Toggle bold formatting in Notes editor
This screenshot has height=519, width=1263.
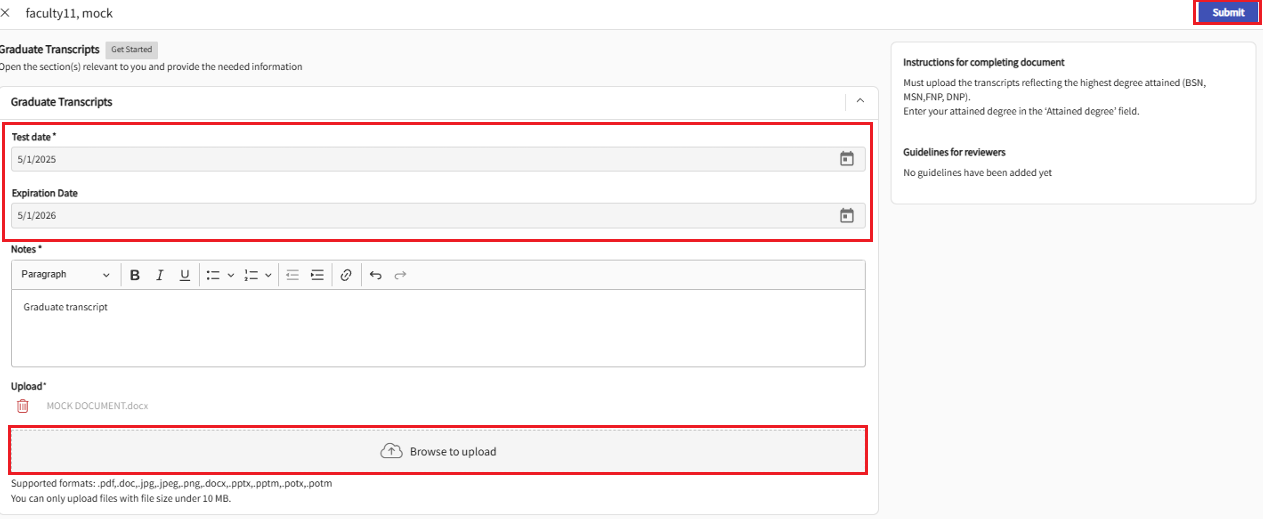click(x=135, y=275)
